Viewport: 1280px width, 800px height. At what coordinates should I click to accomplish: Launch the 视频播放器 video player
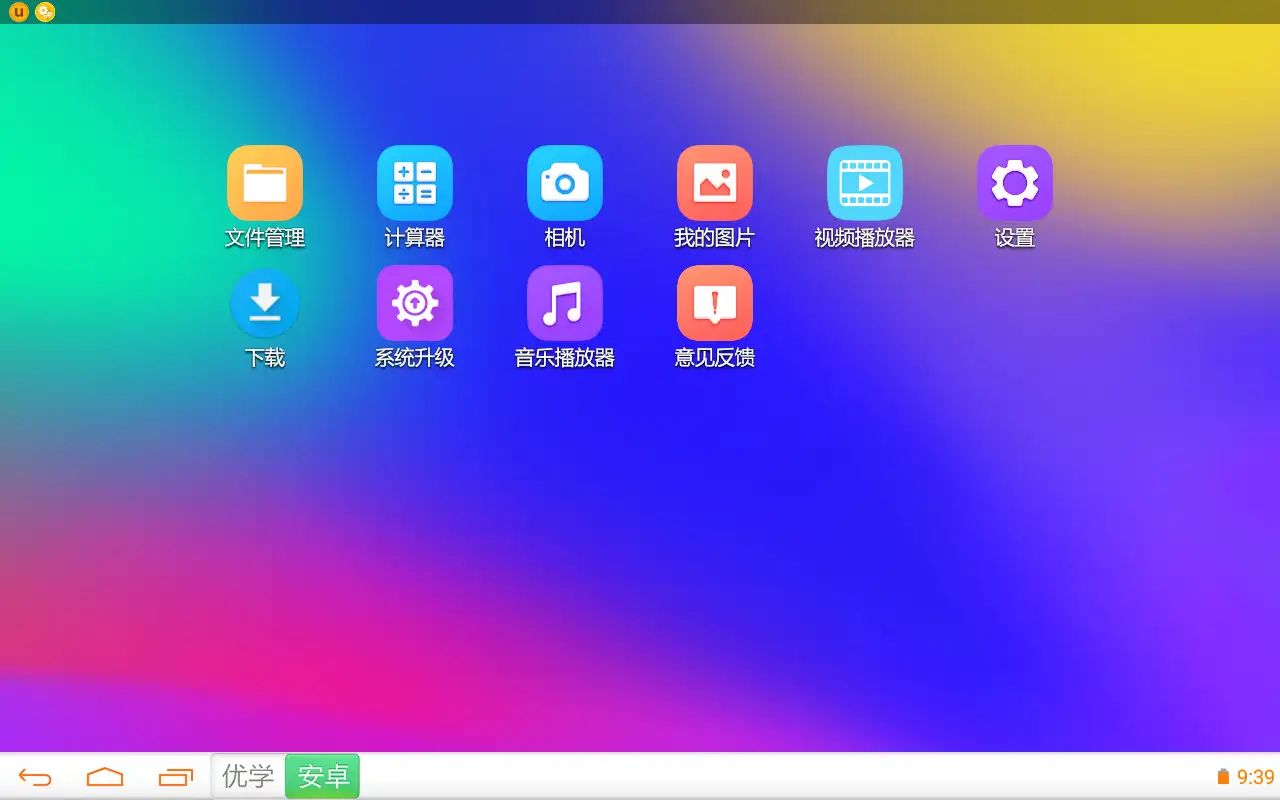[865, 183]
